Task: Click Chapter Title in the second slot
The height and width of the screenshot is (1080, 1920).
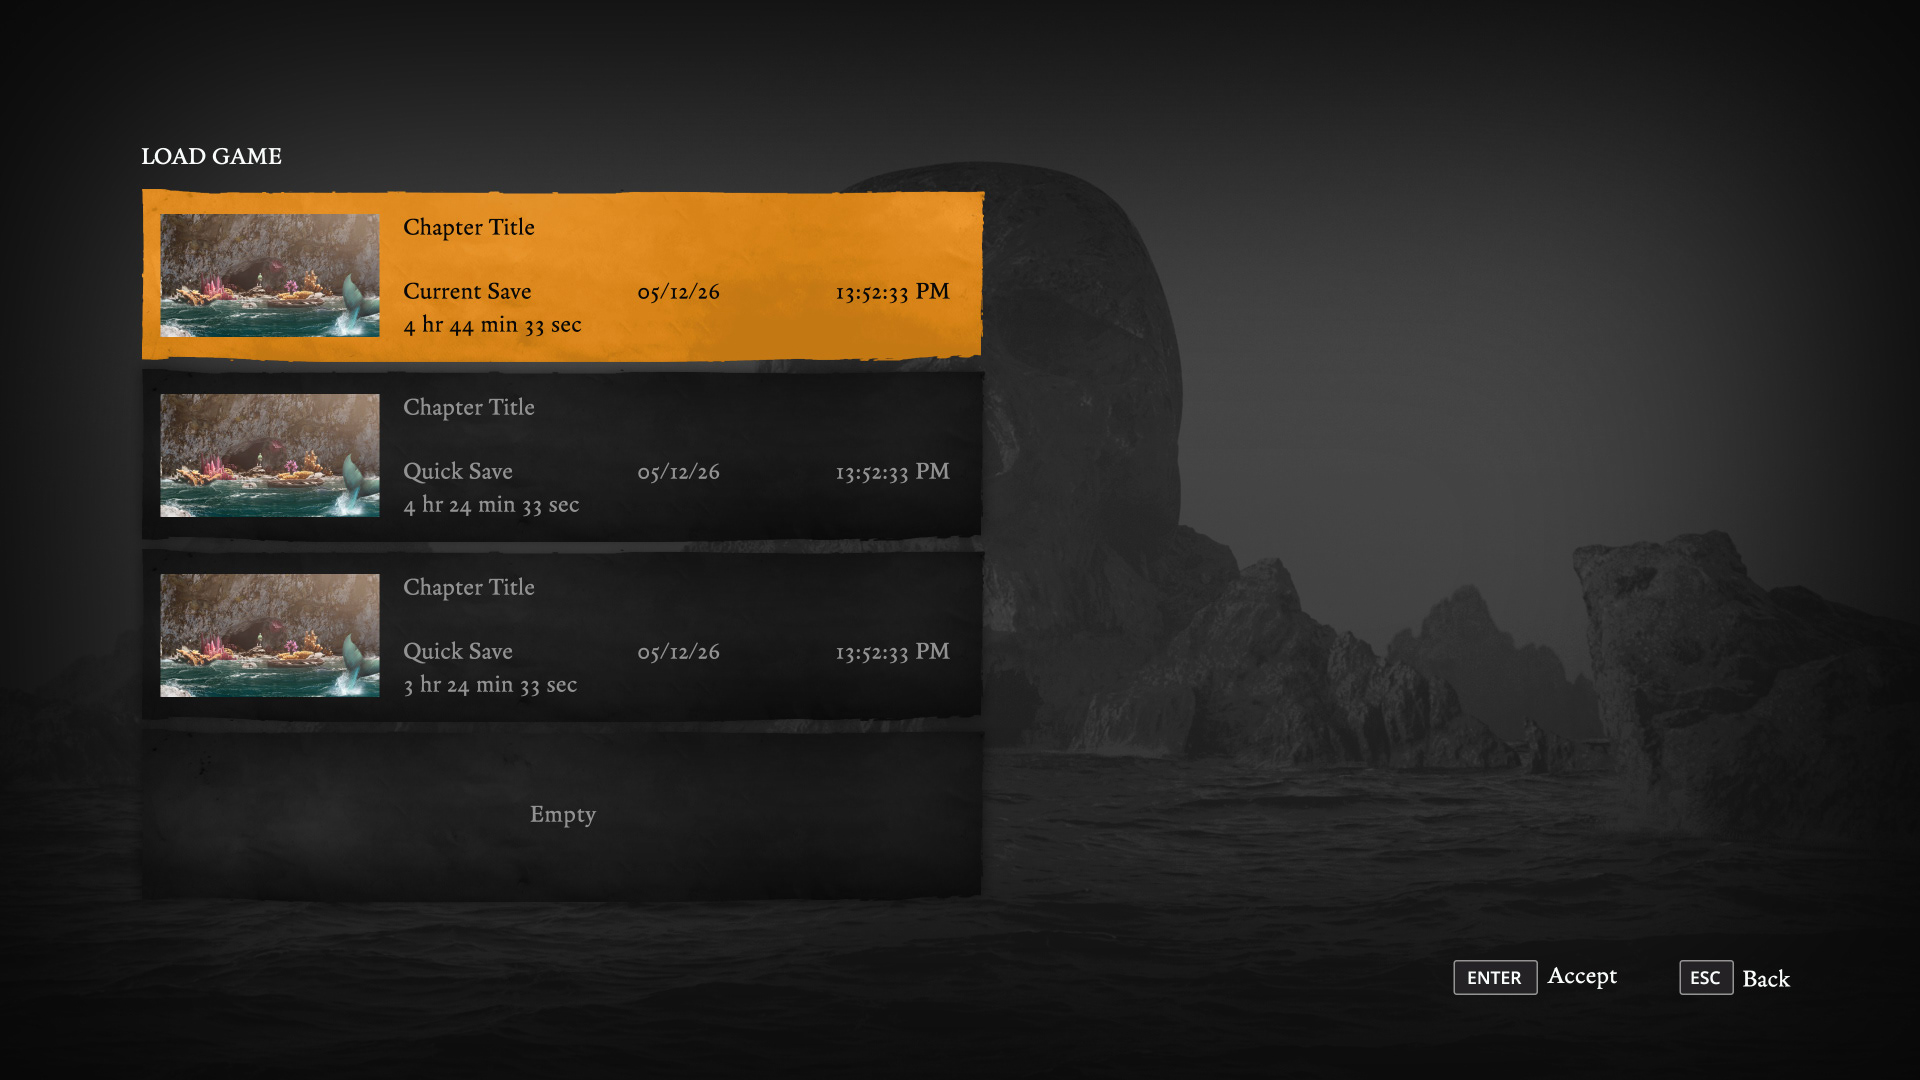Action: [468, 407]
